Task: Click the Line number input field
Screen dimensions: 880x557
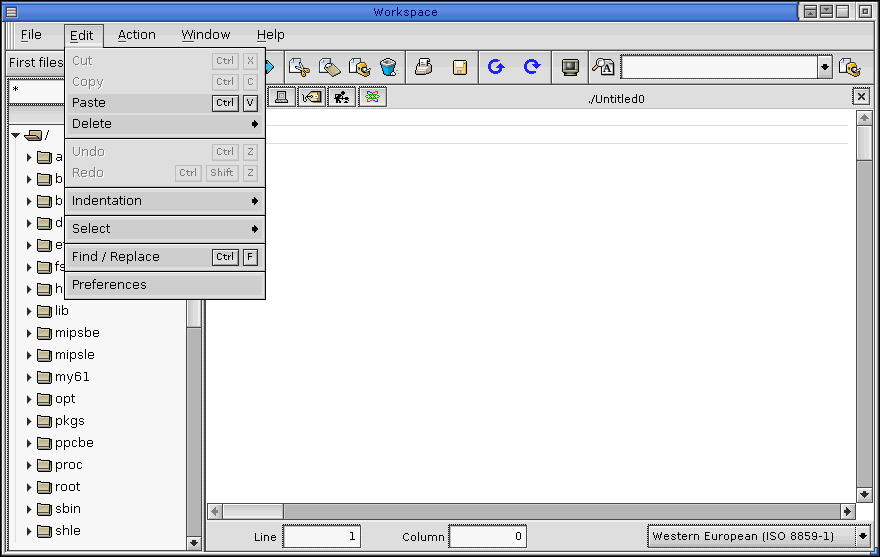Action: pyautogui.click(x=321, y=537)
